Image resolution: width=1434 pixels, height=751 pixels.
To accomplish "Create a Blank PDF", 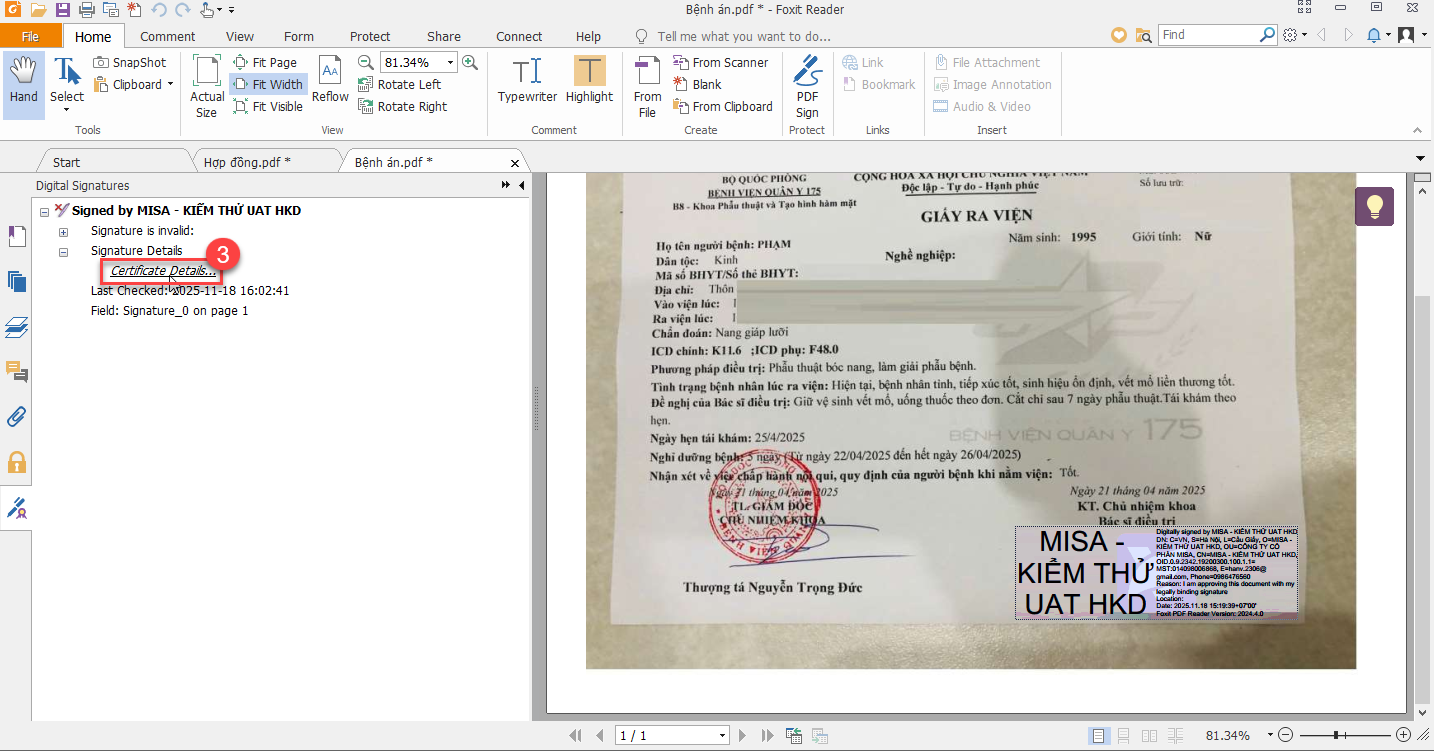I will (x=697, y=84).
